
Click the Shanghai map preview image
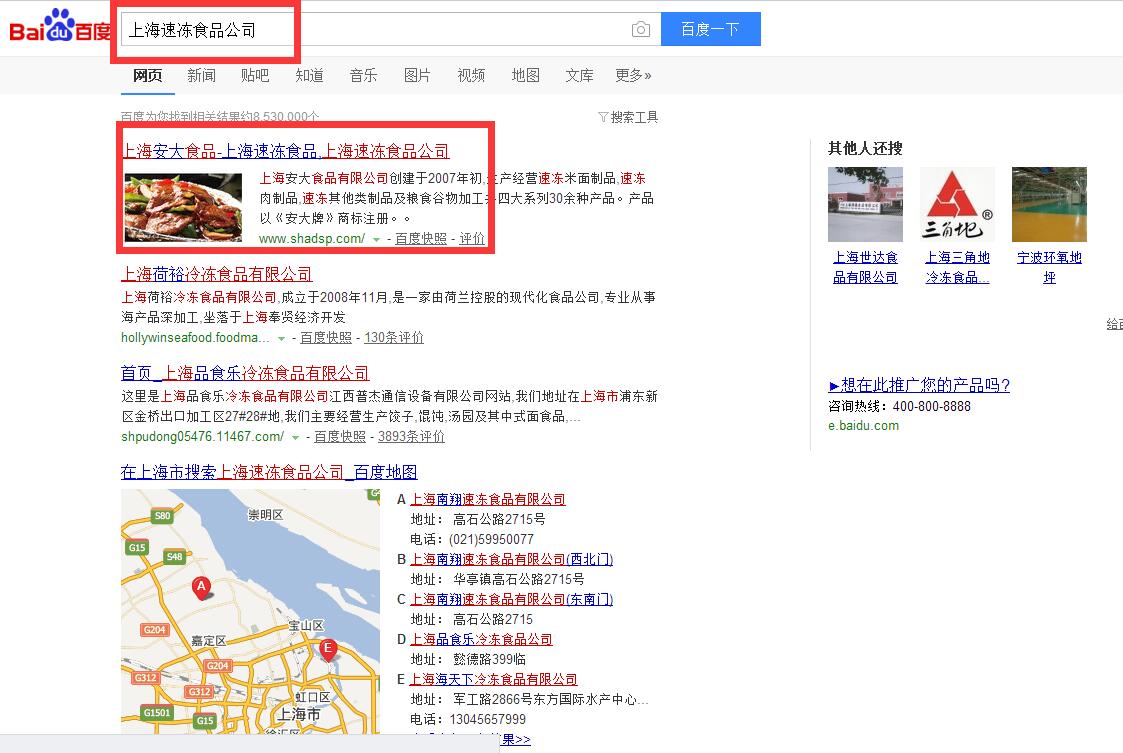251,611
